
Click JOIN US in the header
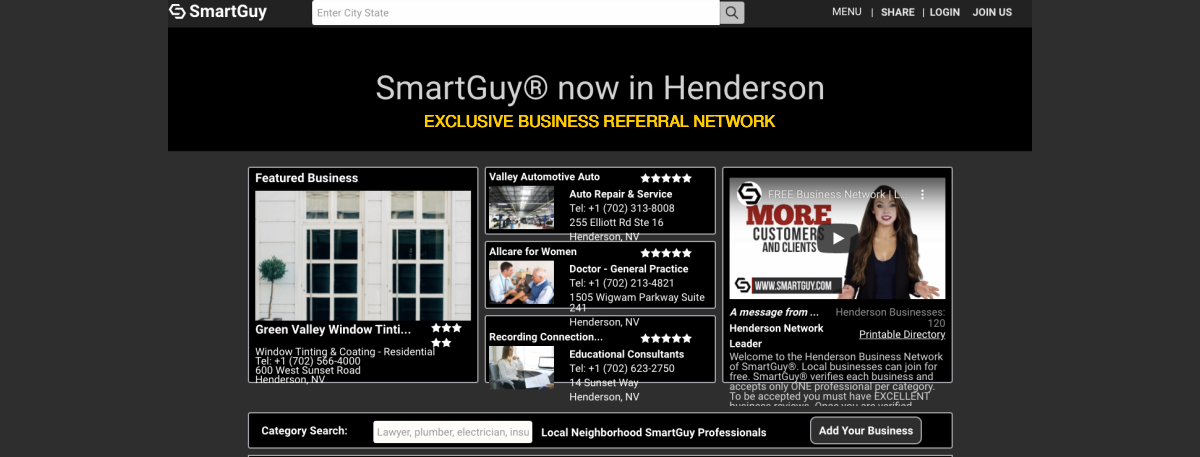992,12
